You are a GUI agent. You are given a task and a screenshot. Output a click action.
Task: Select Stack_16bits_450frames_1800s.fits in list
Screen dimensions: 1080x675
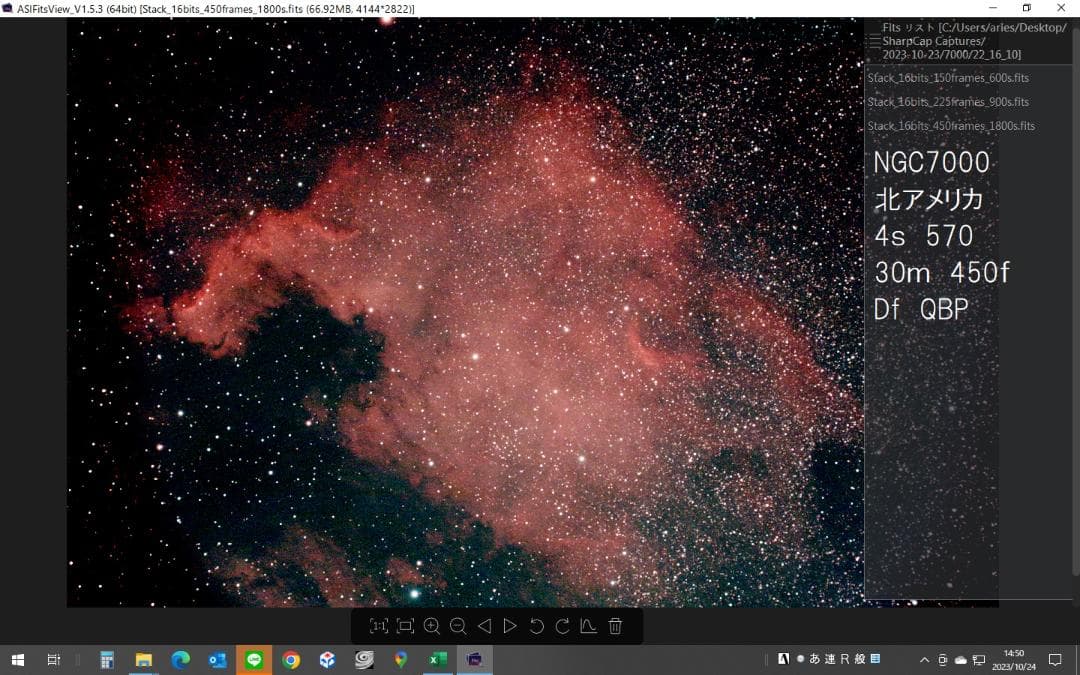point(951,126)
